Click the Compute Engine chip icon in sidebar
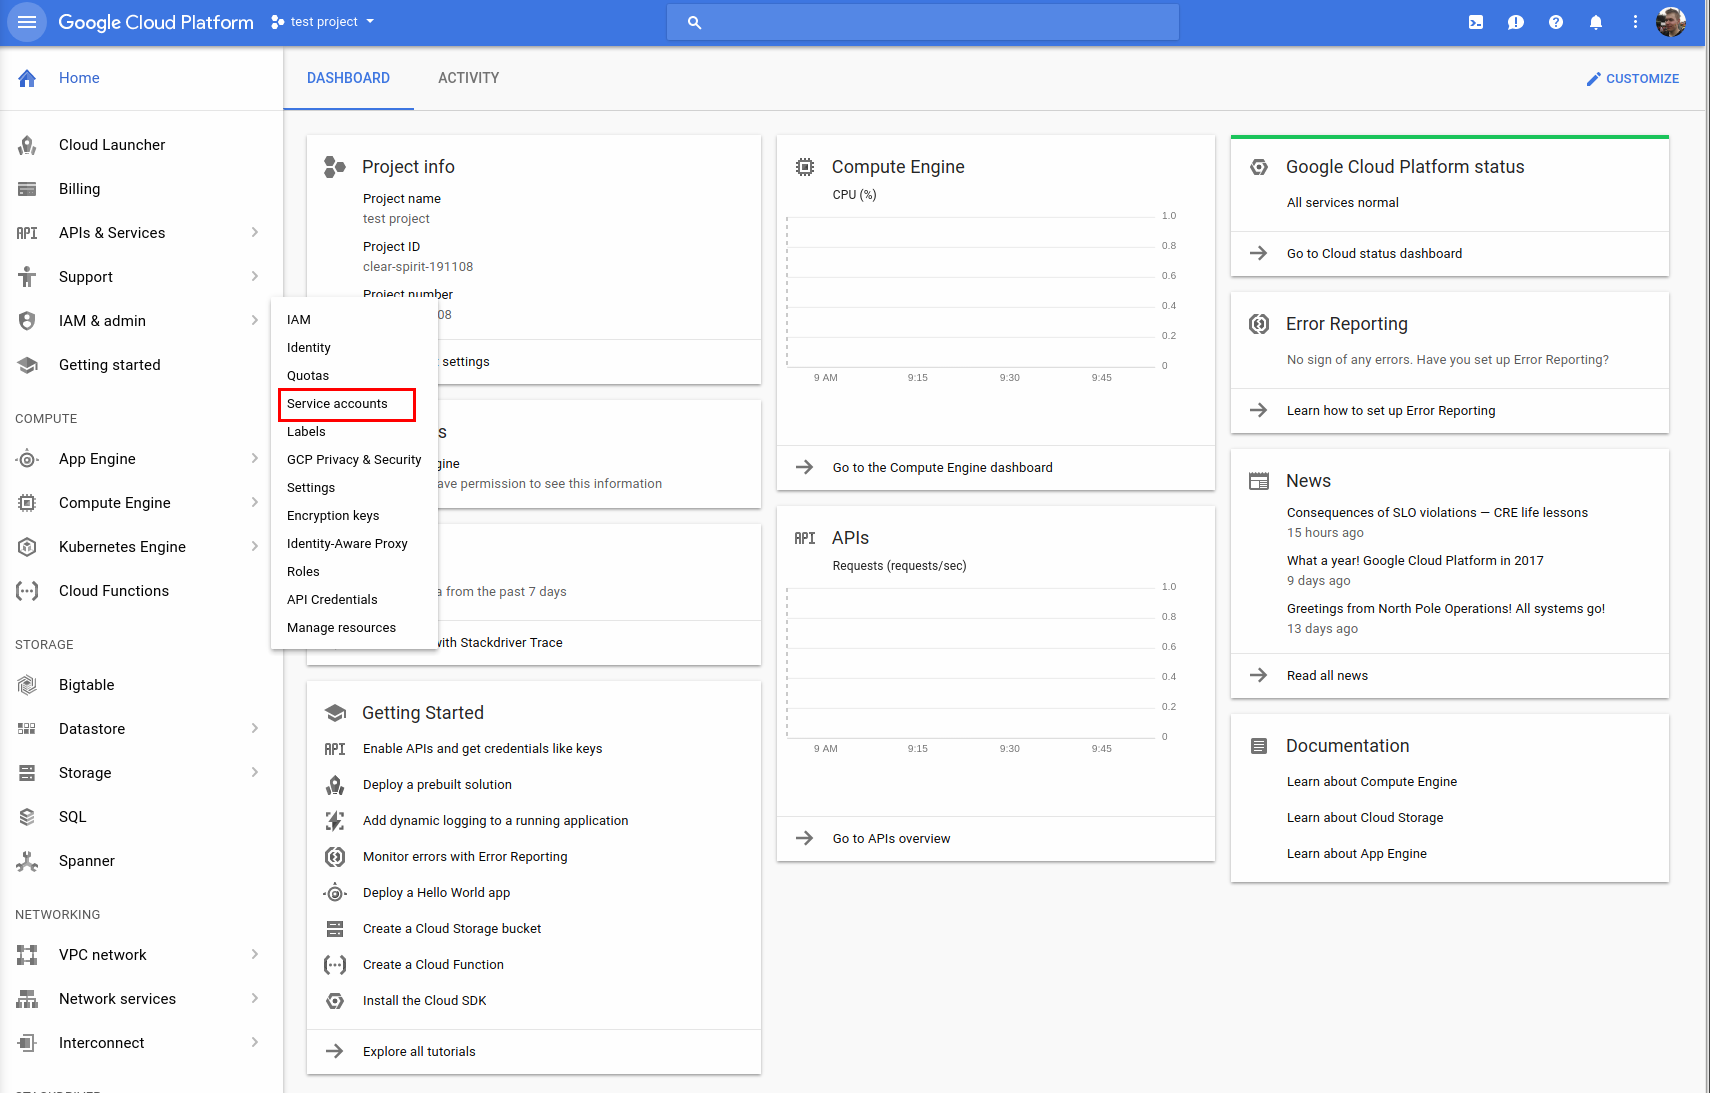 pyautogui.click(x=27, y=503)
